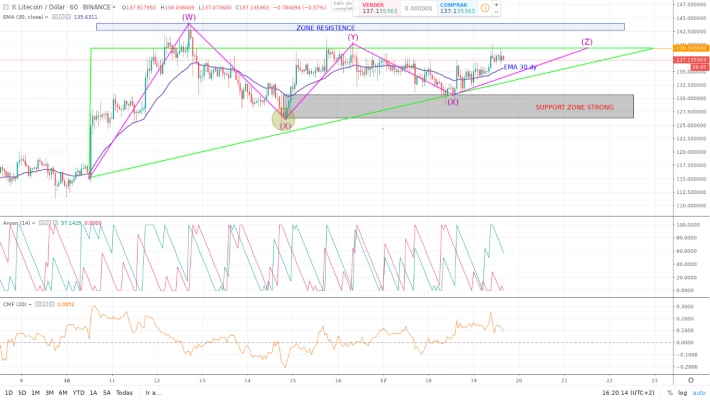
Task: Click the chart settings gear icon
Action: coord(691,381)
